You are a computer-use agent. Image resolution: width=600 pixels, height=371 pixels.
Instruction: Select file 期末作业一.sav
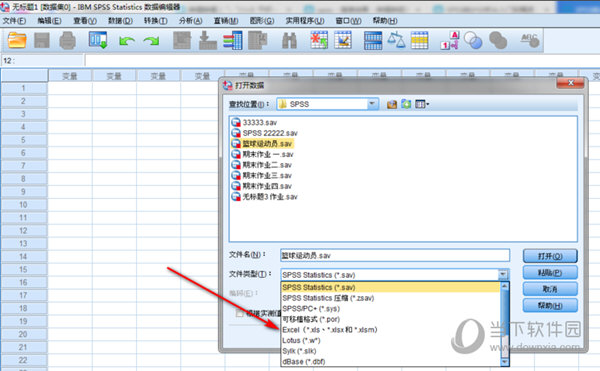(262, 155)
